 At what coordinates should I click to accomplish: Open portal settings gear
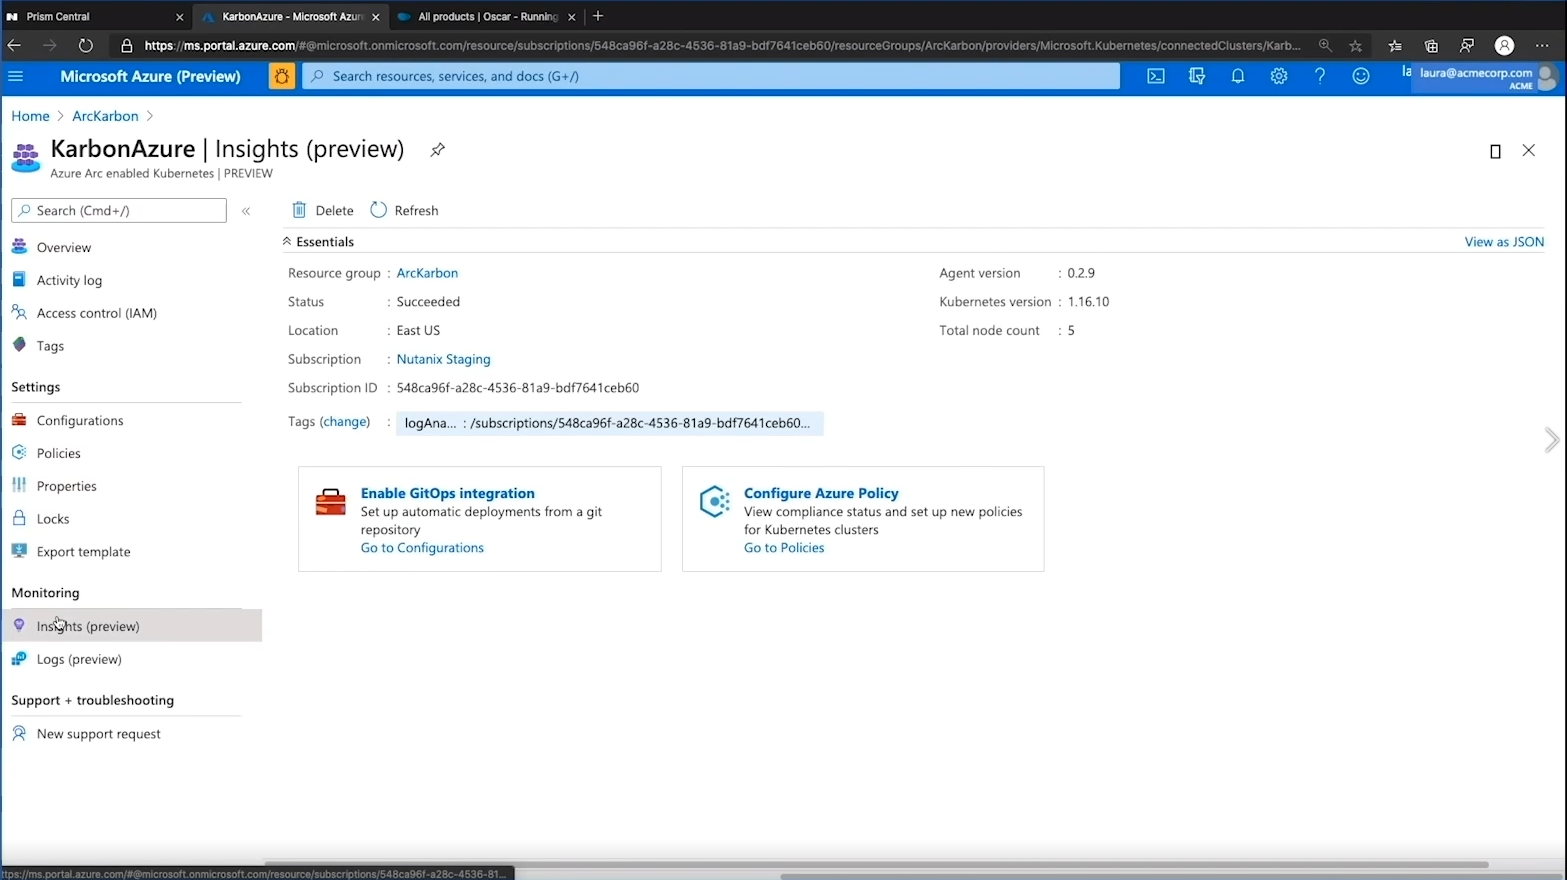coord(1279,76)
